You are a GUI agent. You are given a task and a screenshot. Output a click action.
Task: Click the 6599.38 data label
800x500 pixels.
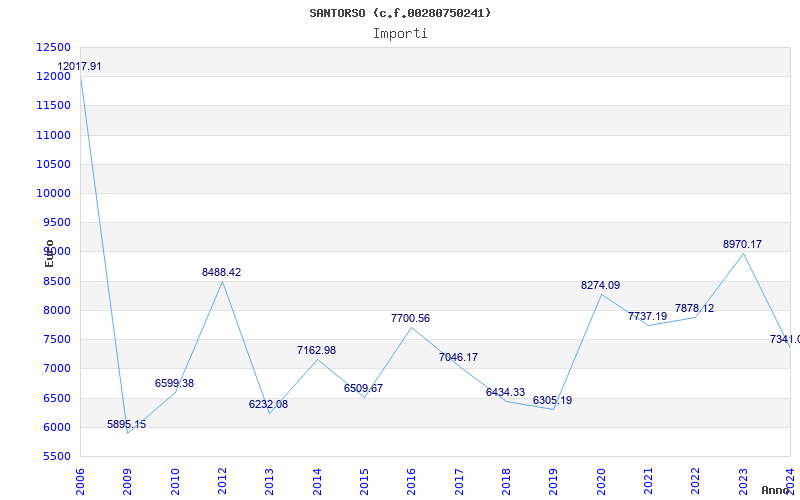174,383
